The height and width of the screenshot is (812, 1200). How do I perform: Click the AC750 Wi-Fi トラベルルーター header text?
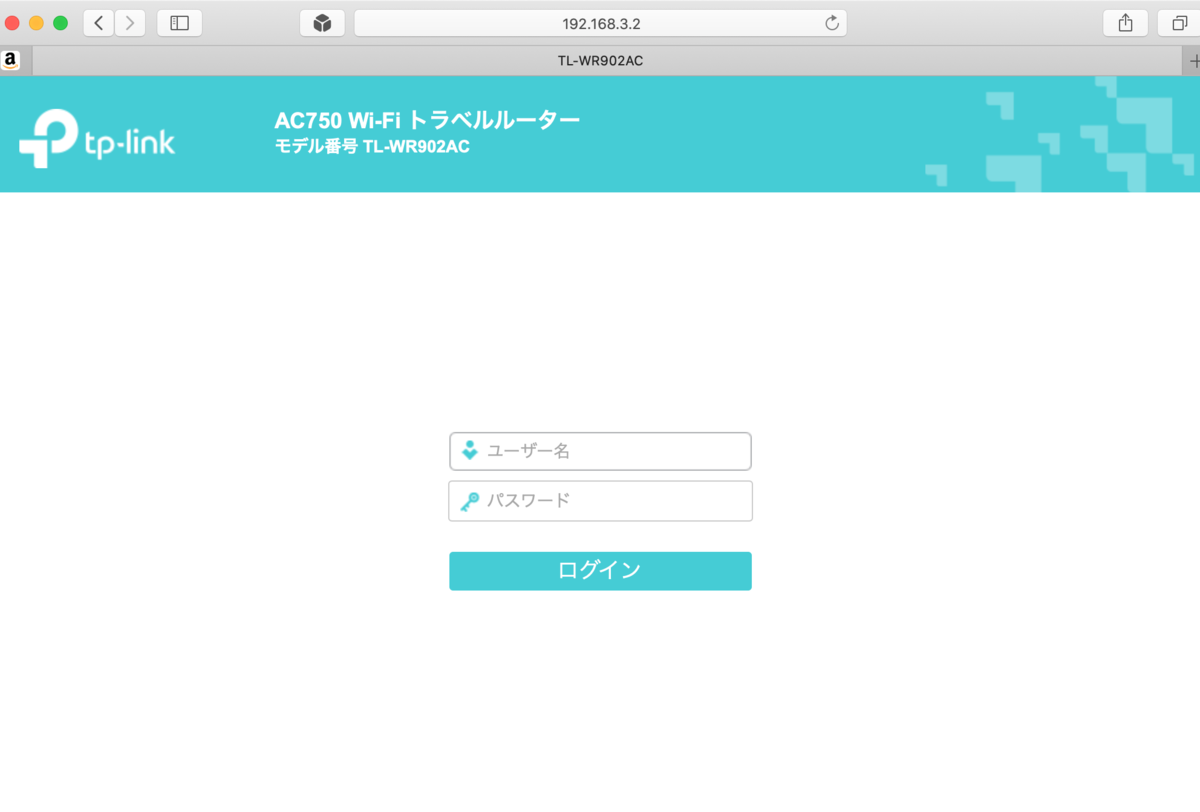coord(428,118)
